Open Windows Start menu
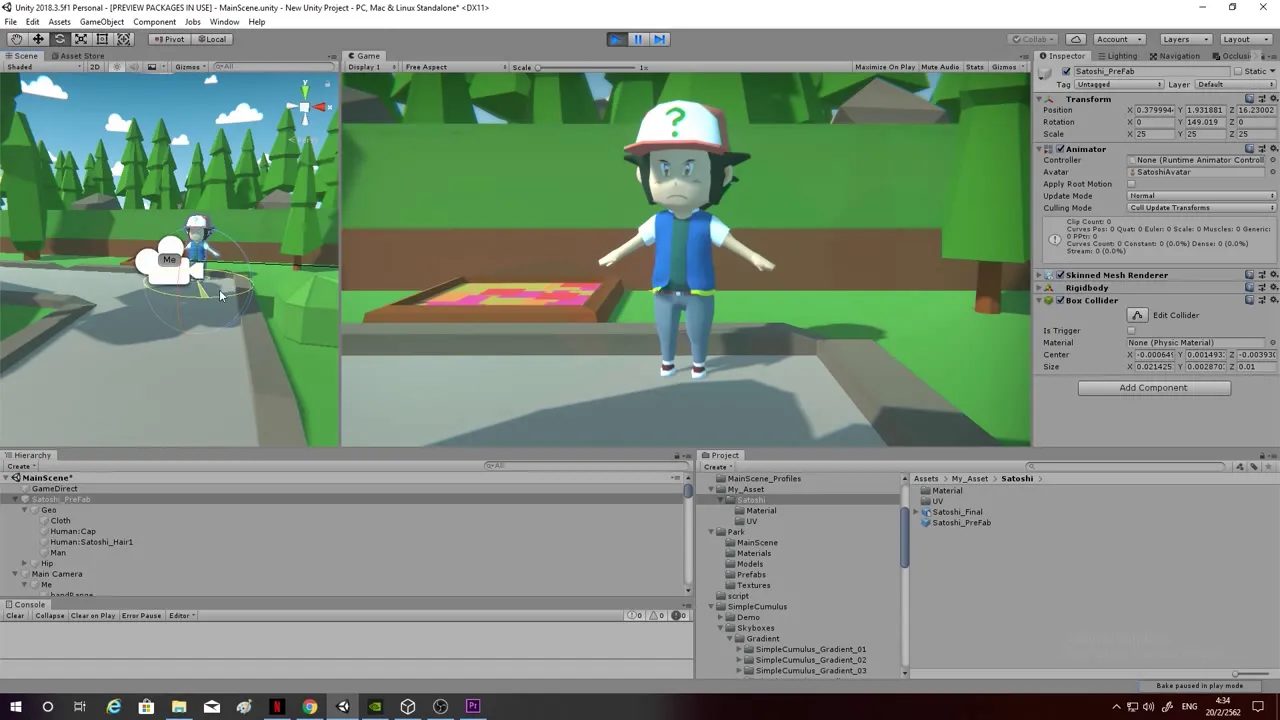Viewport: 1280px width, 720px height. (x=15, y=707)
